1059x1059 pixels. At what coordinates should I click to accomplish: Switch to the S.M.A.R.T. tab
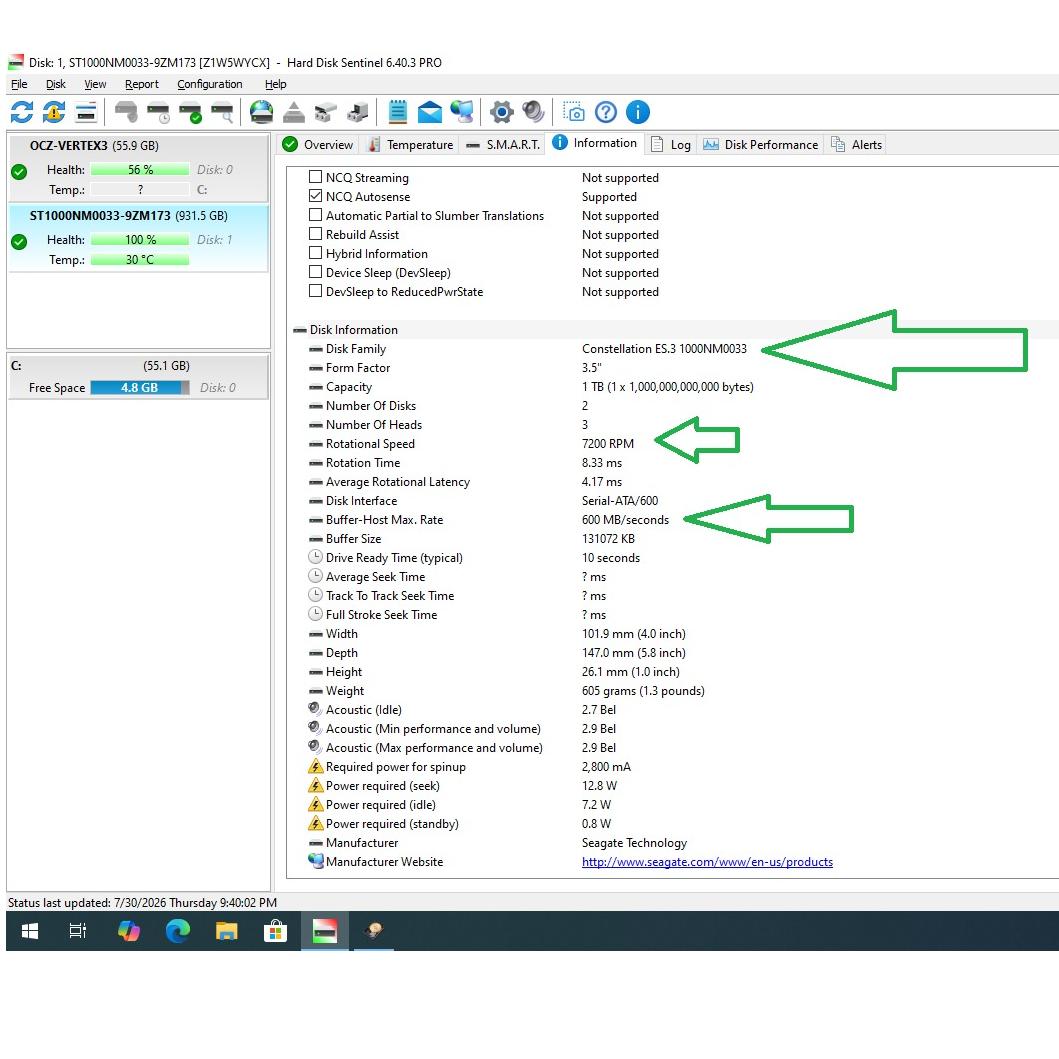click(502, 145)
